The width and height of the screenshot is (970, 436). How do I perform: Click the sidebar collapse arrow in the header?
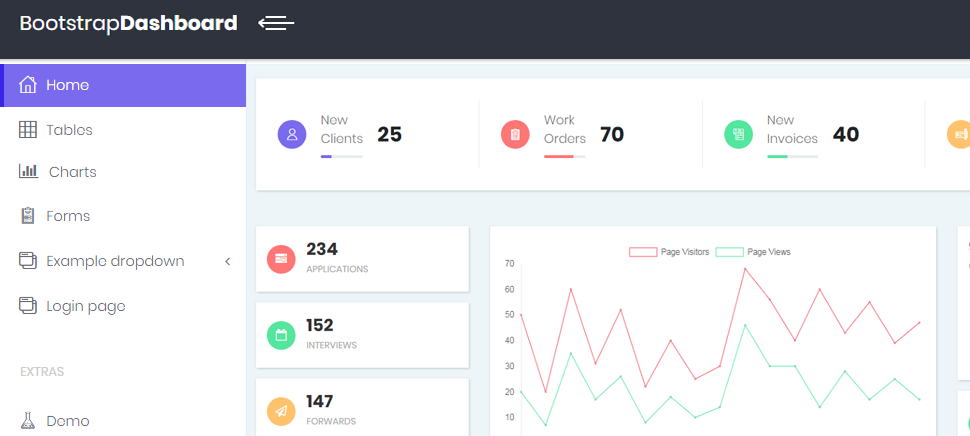point(276,24)
